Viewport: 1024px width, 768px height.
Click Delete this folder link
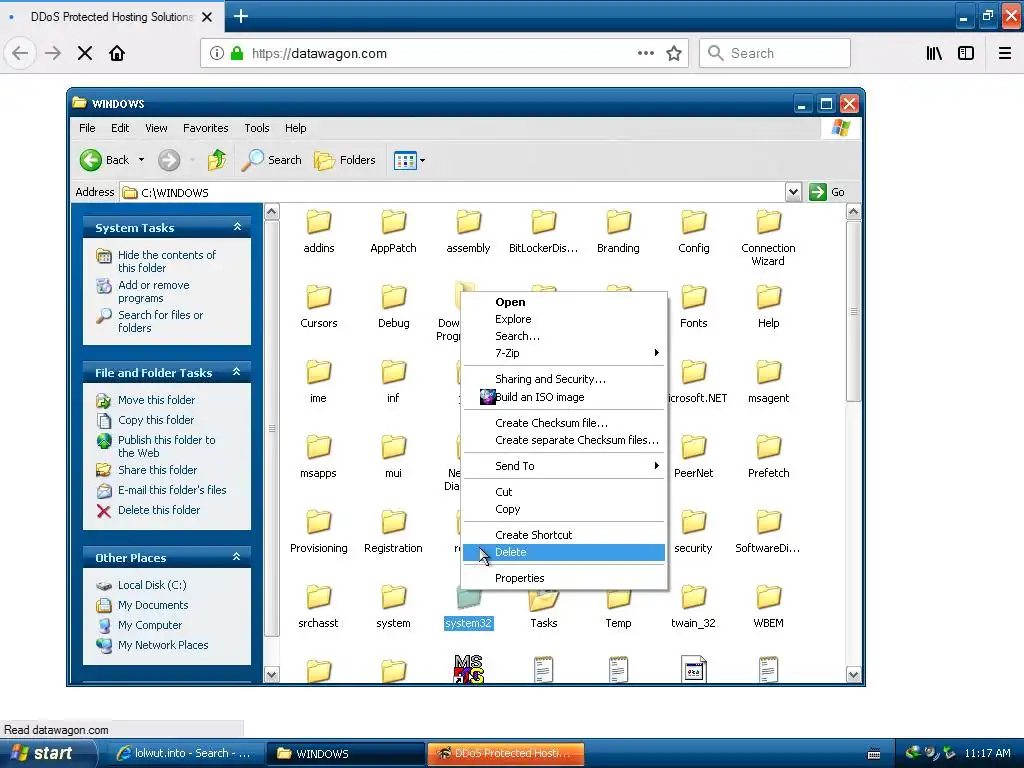pos(159,510)
